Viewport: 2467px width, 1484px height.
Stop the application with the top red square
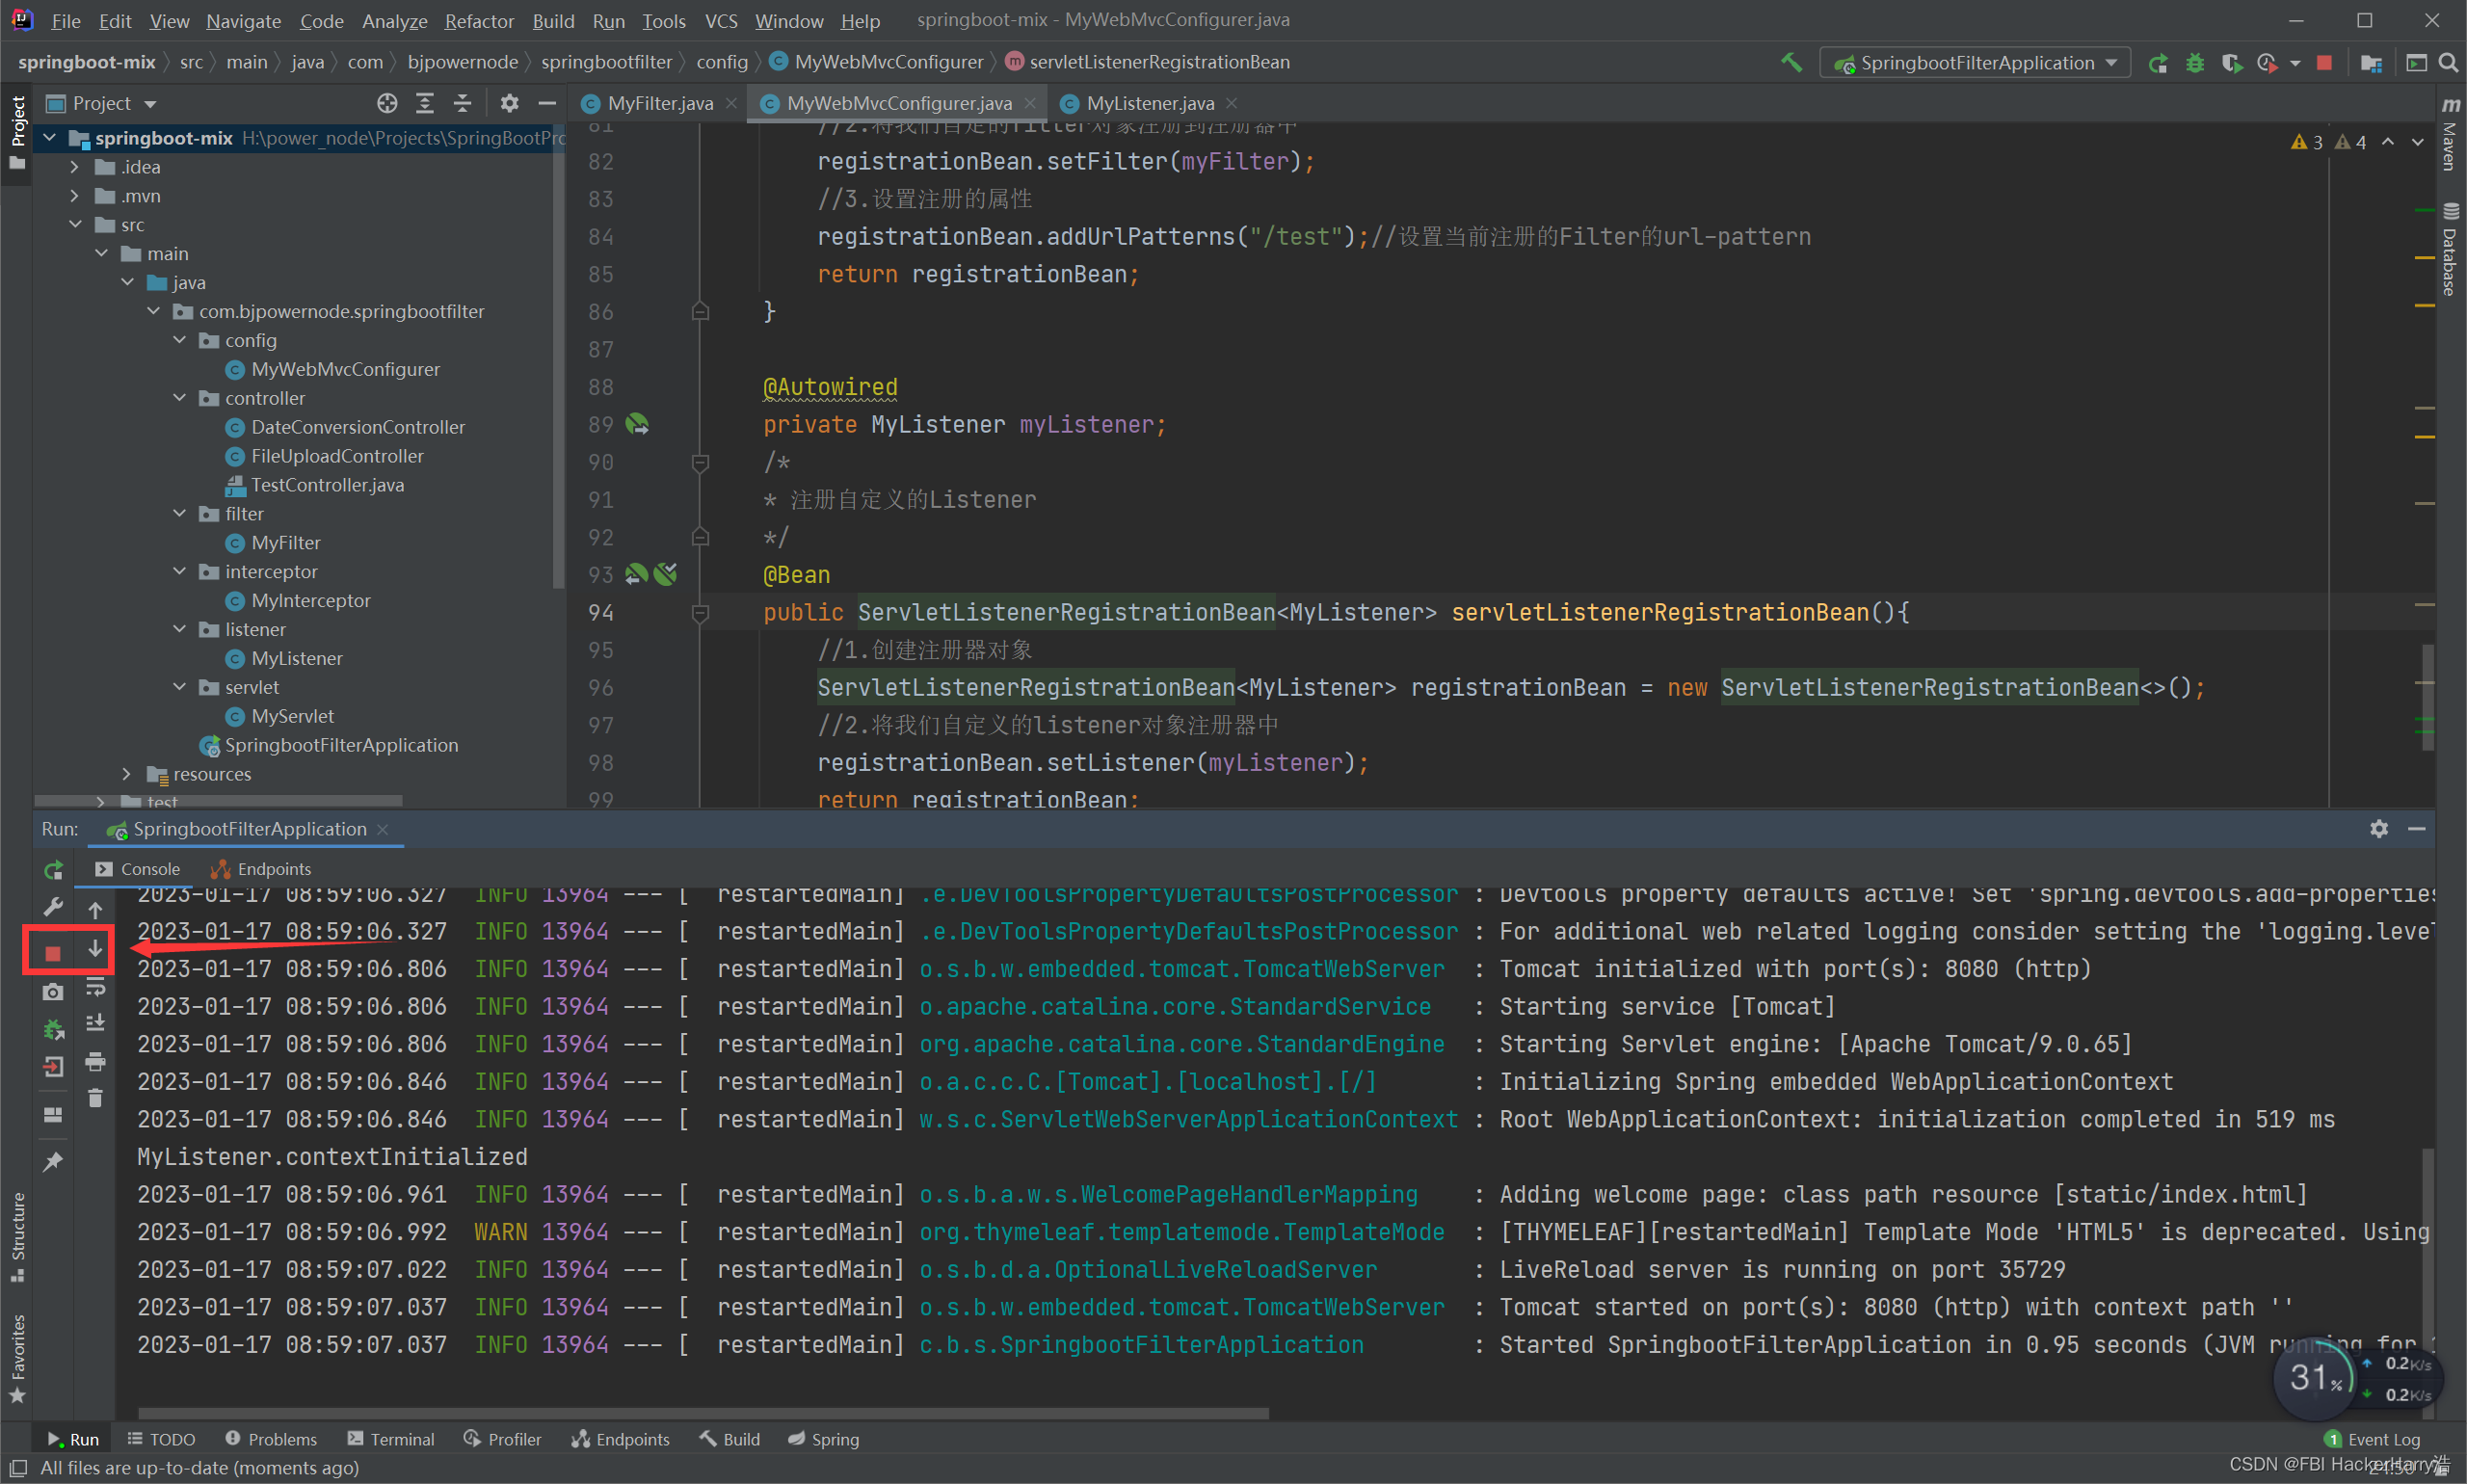tap(2325, 63)
